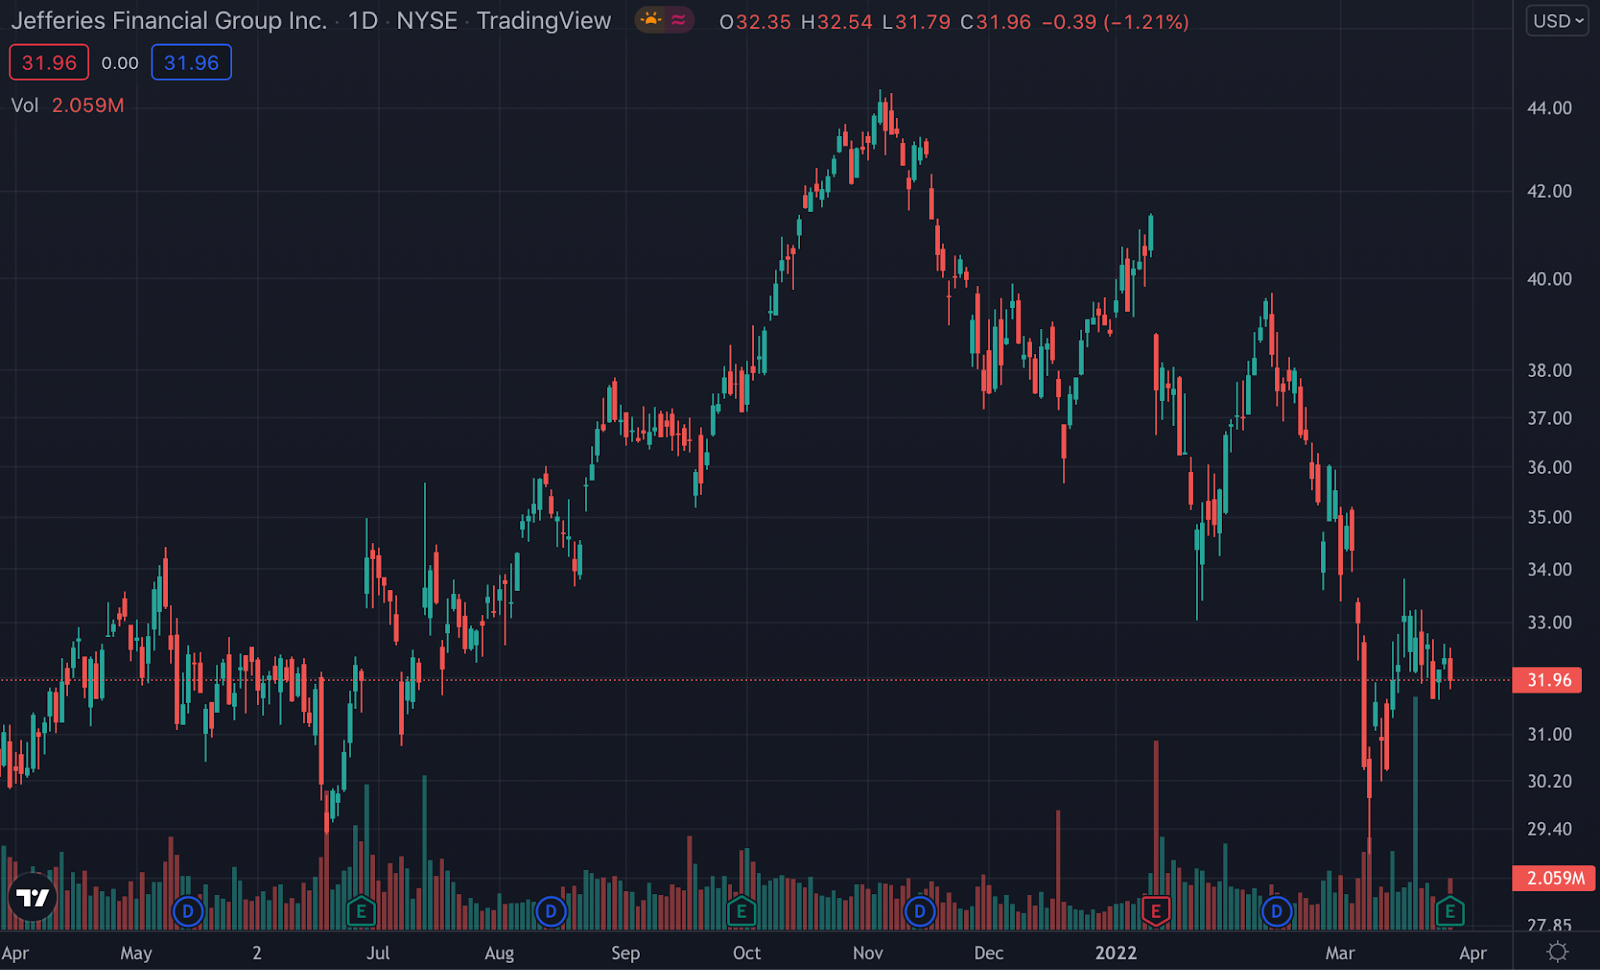Click the 1D interval label
This screenshot has width=1600, height=970.
pyautogui.click(x=363, y=21)
